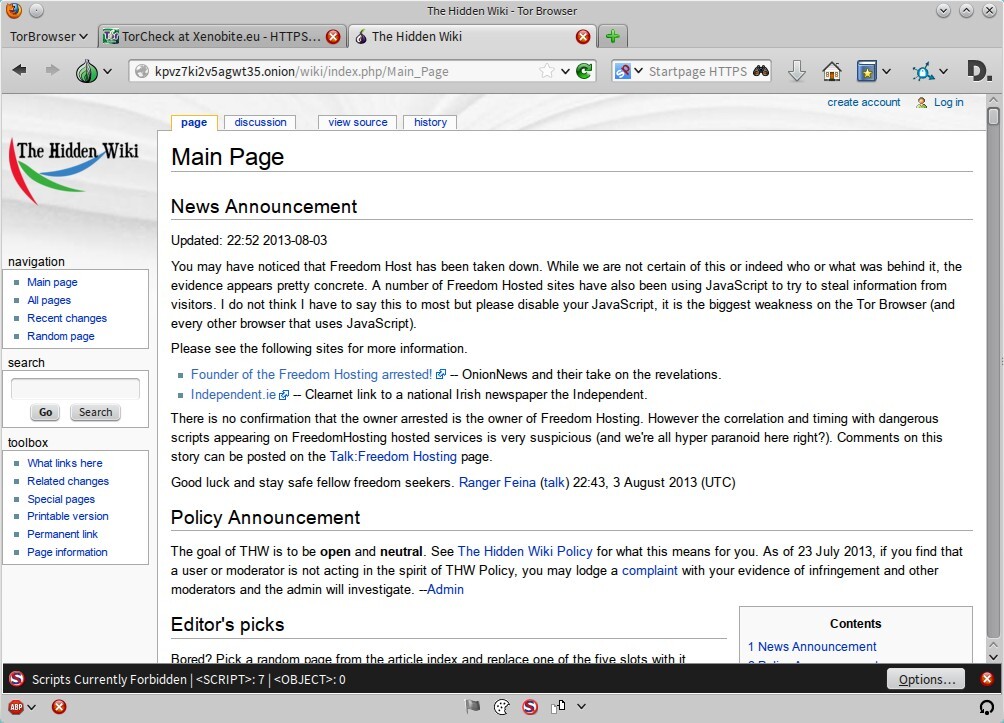
Task: Open the TorBrowser menu dropdown
Action: [x=48, y=36]
